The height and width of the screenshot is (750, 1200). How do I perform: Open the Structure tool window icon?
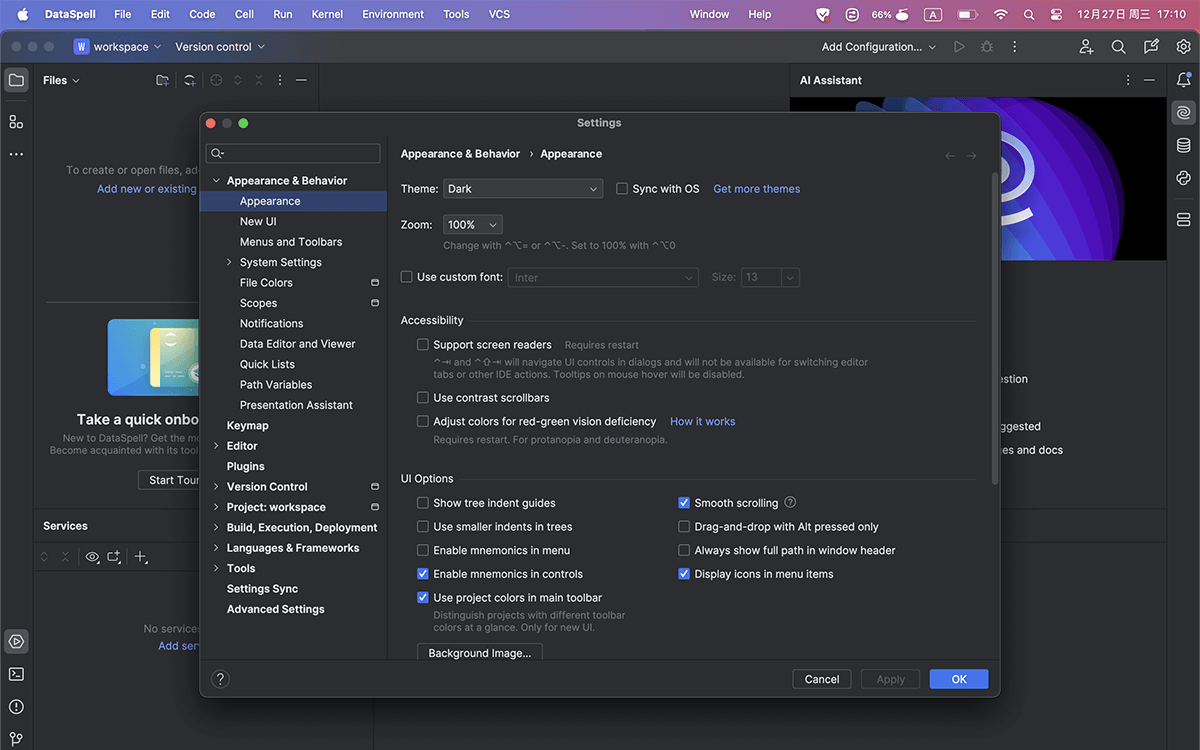pos(16,122)
